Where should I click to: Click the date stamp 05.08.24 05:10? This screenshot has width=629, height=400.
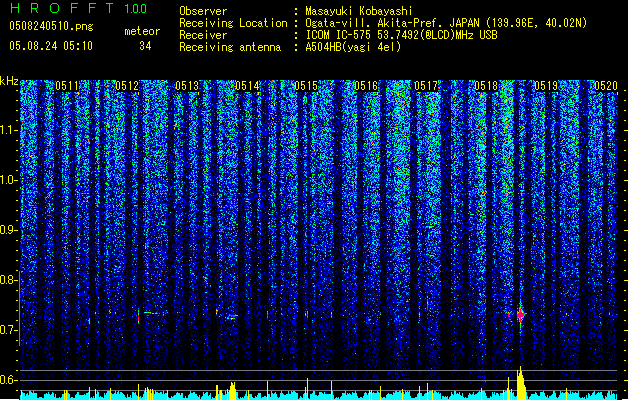click(51, 46)
